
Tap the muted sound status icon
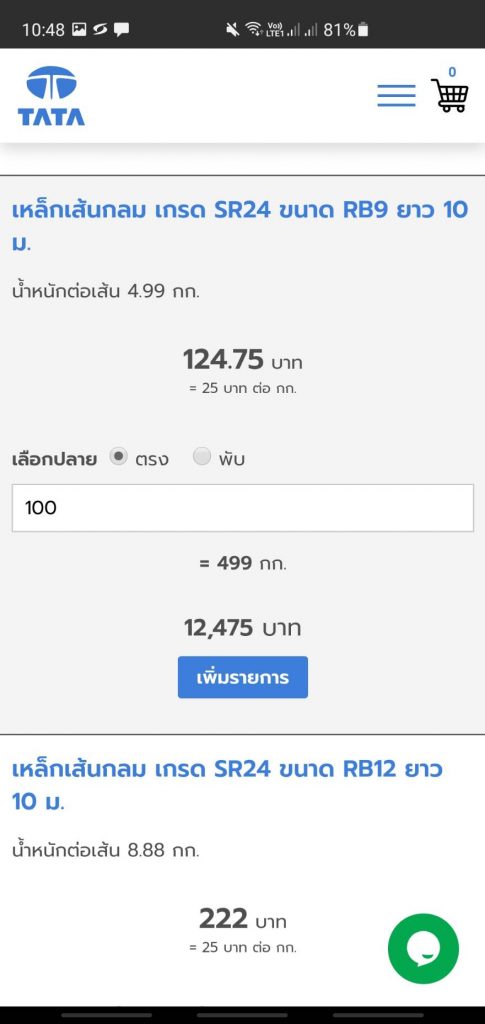coord(232,29)
